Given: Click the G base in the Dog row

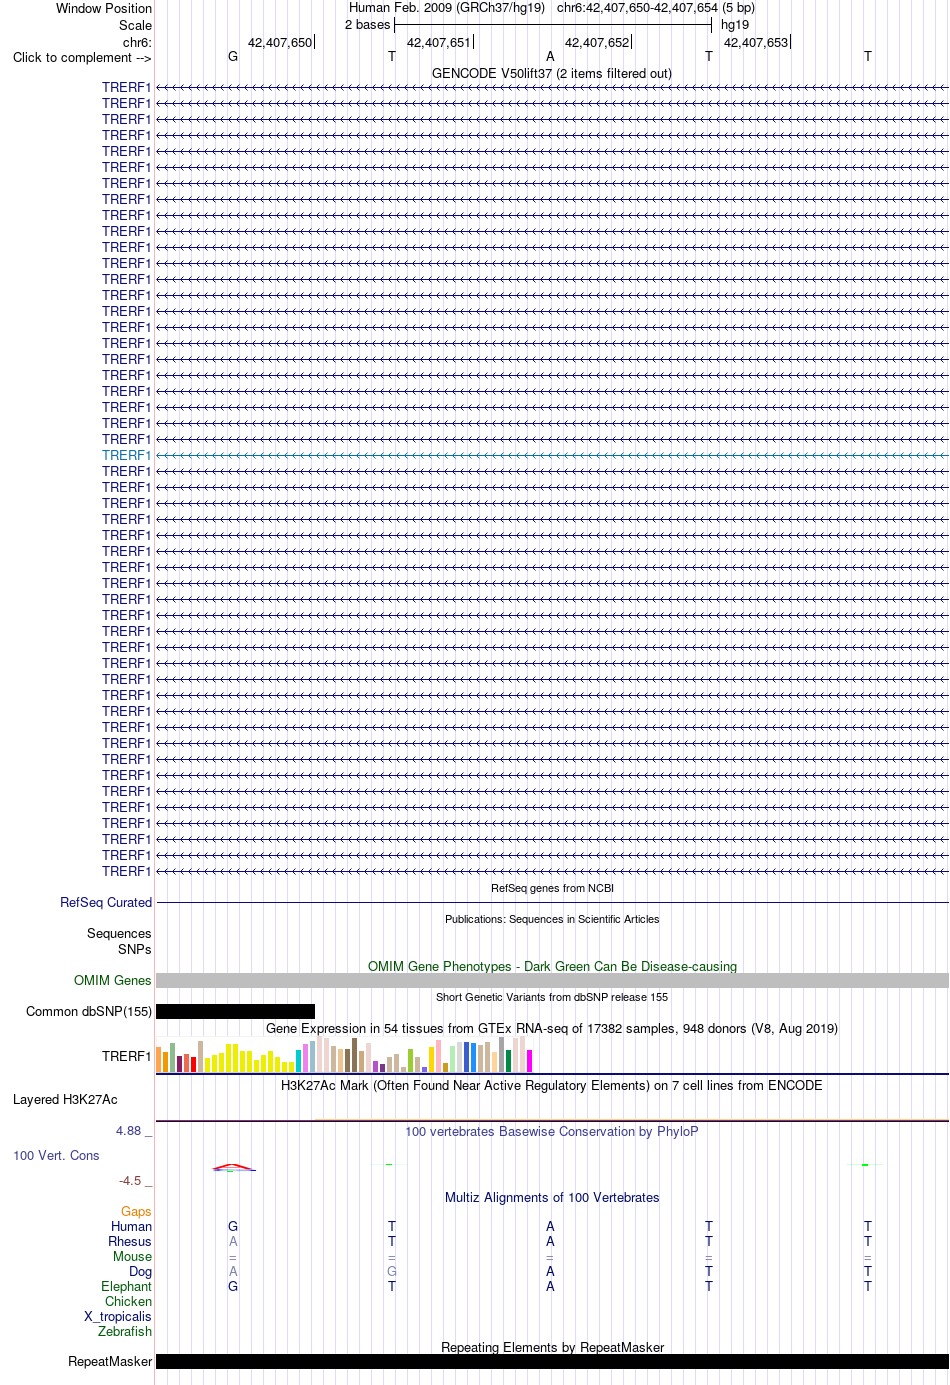Looking at the screenshot, I should 392,1271.
